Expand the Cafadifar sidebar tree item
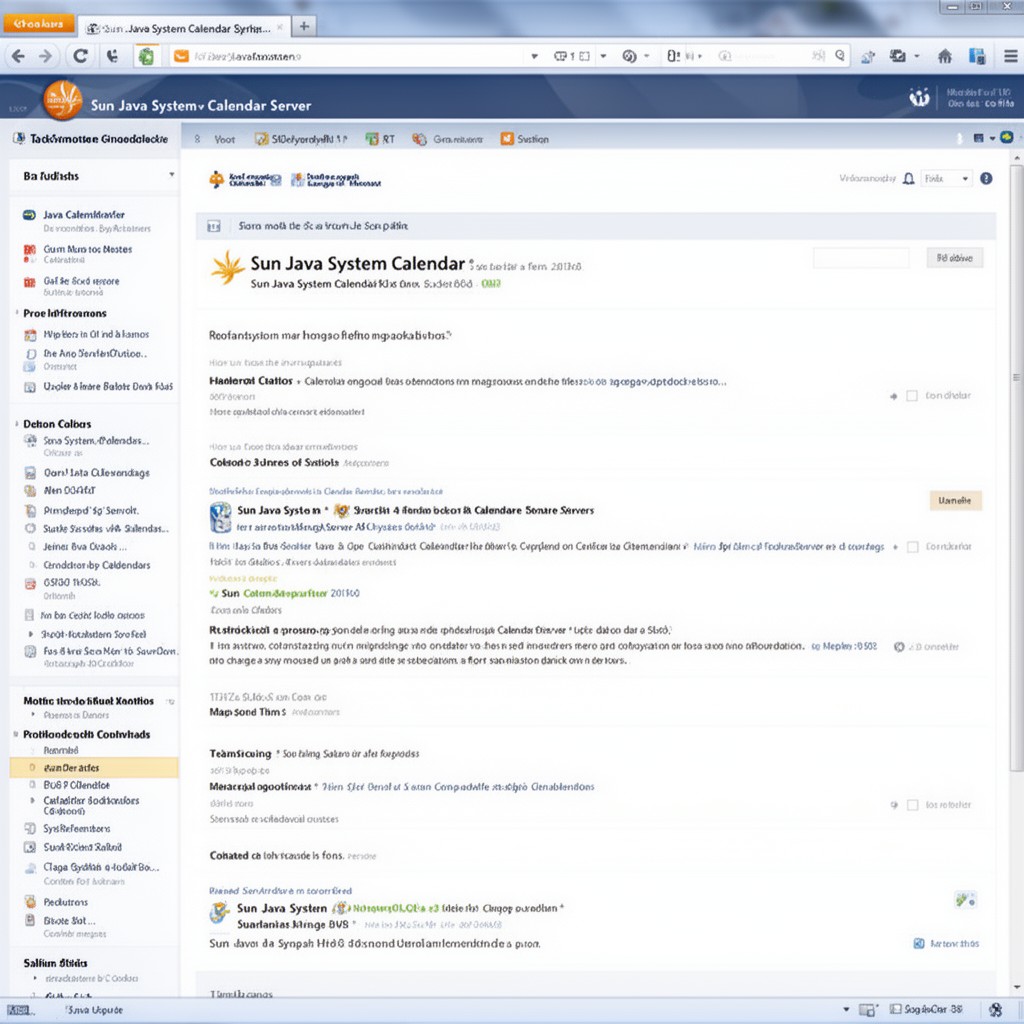 pos(32,800)
